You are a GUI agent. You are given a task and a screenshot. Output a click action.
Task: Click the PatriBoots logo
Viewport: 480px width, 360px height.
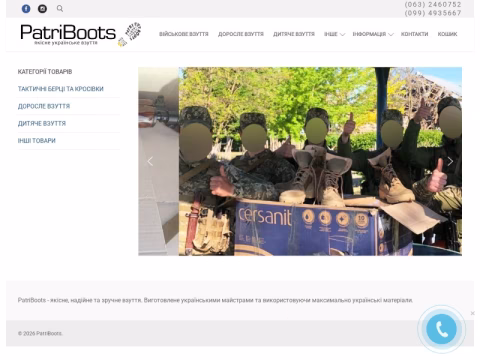pos(81,34)
